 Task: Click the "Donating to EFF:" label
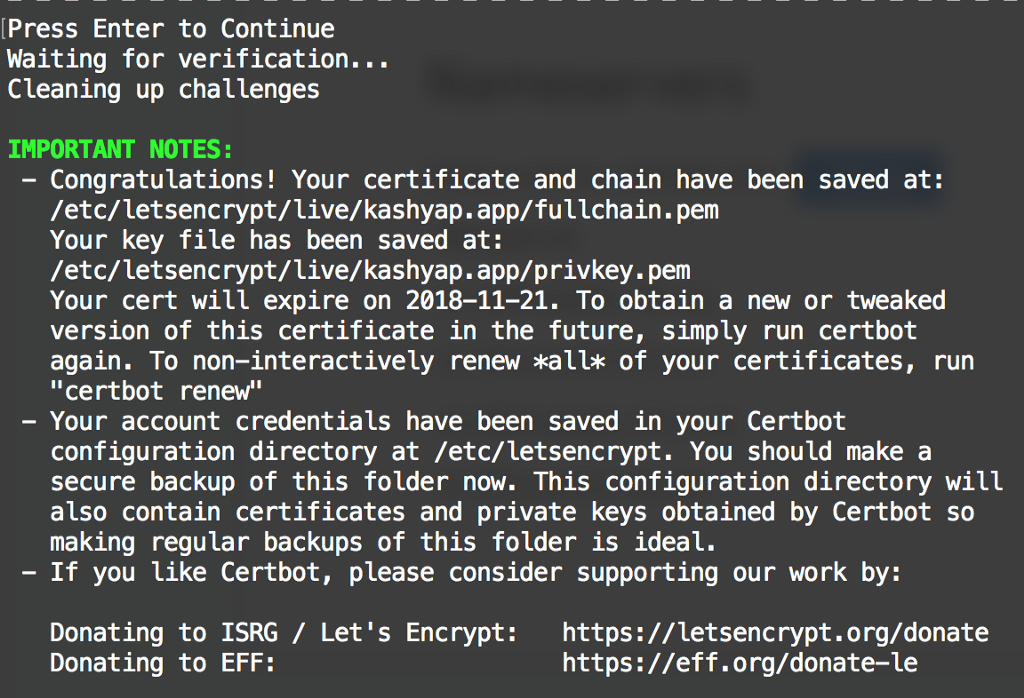162,663
